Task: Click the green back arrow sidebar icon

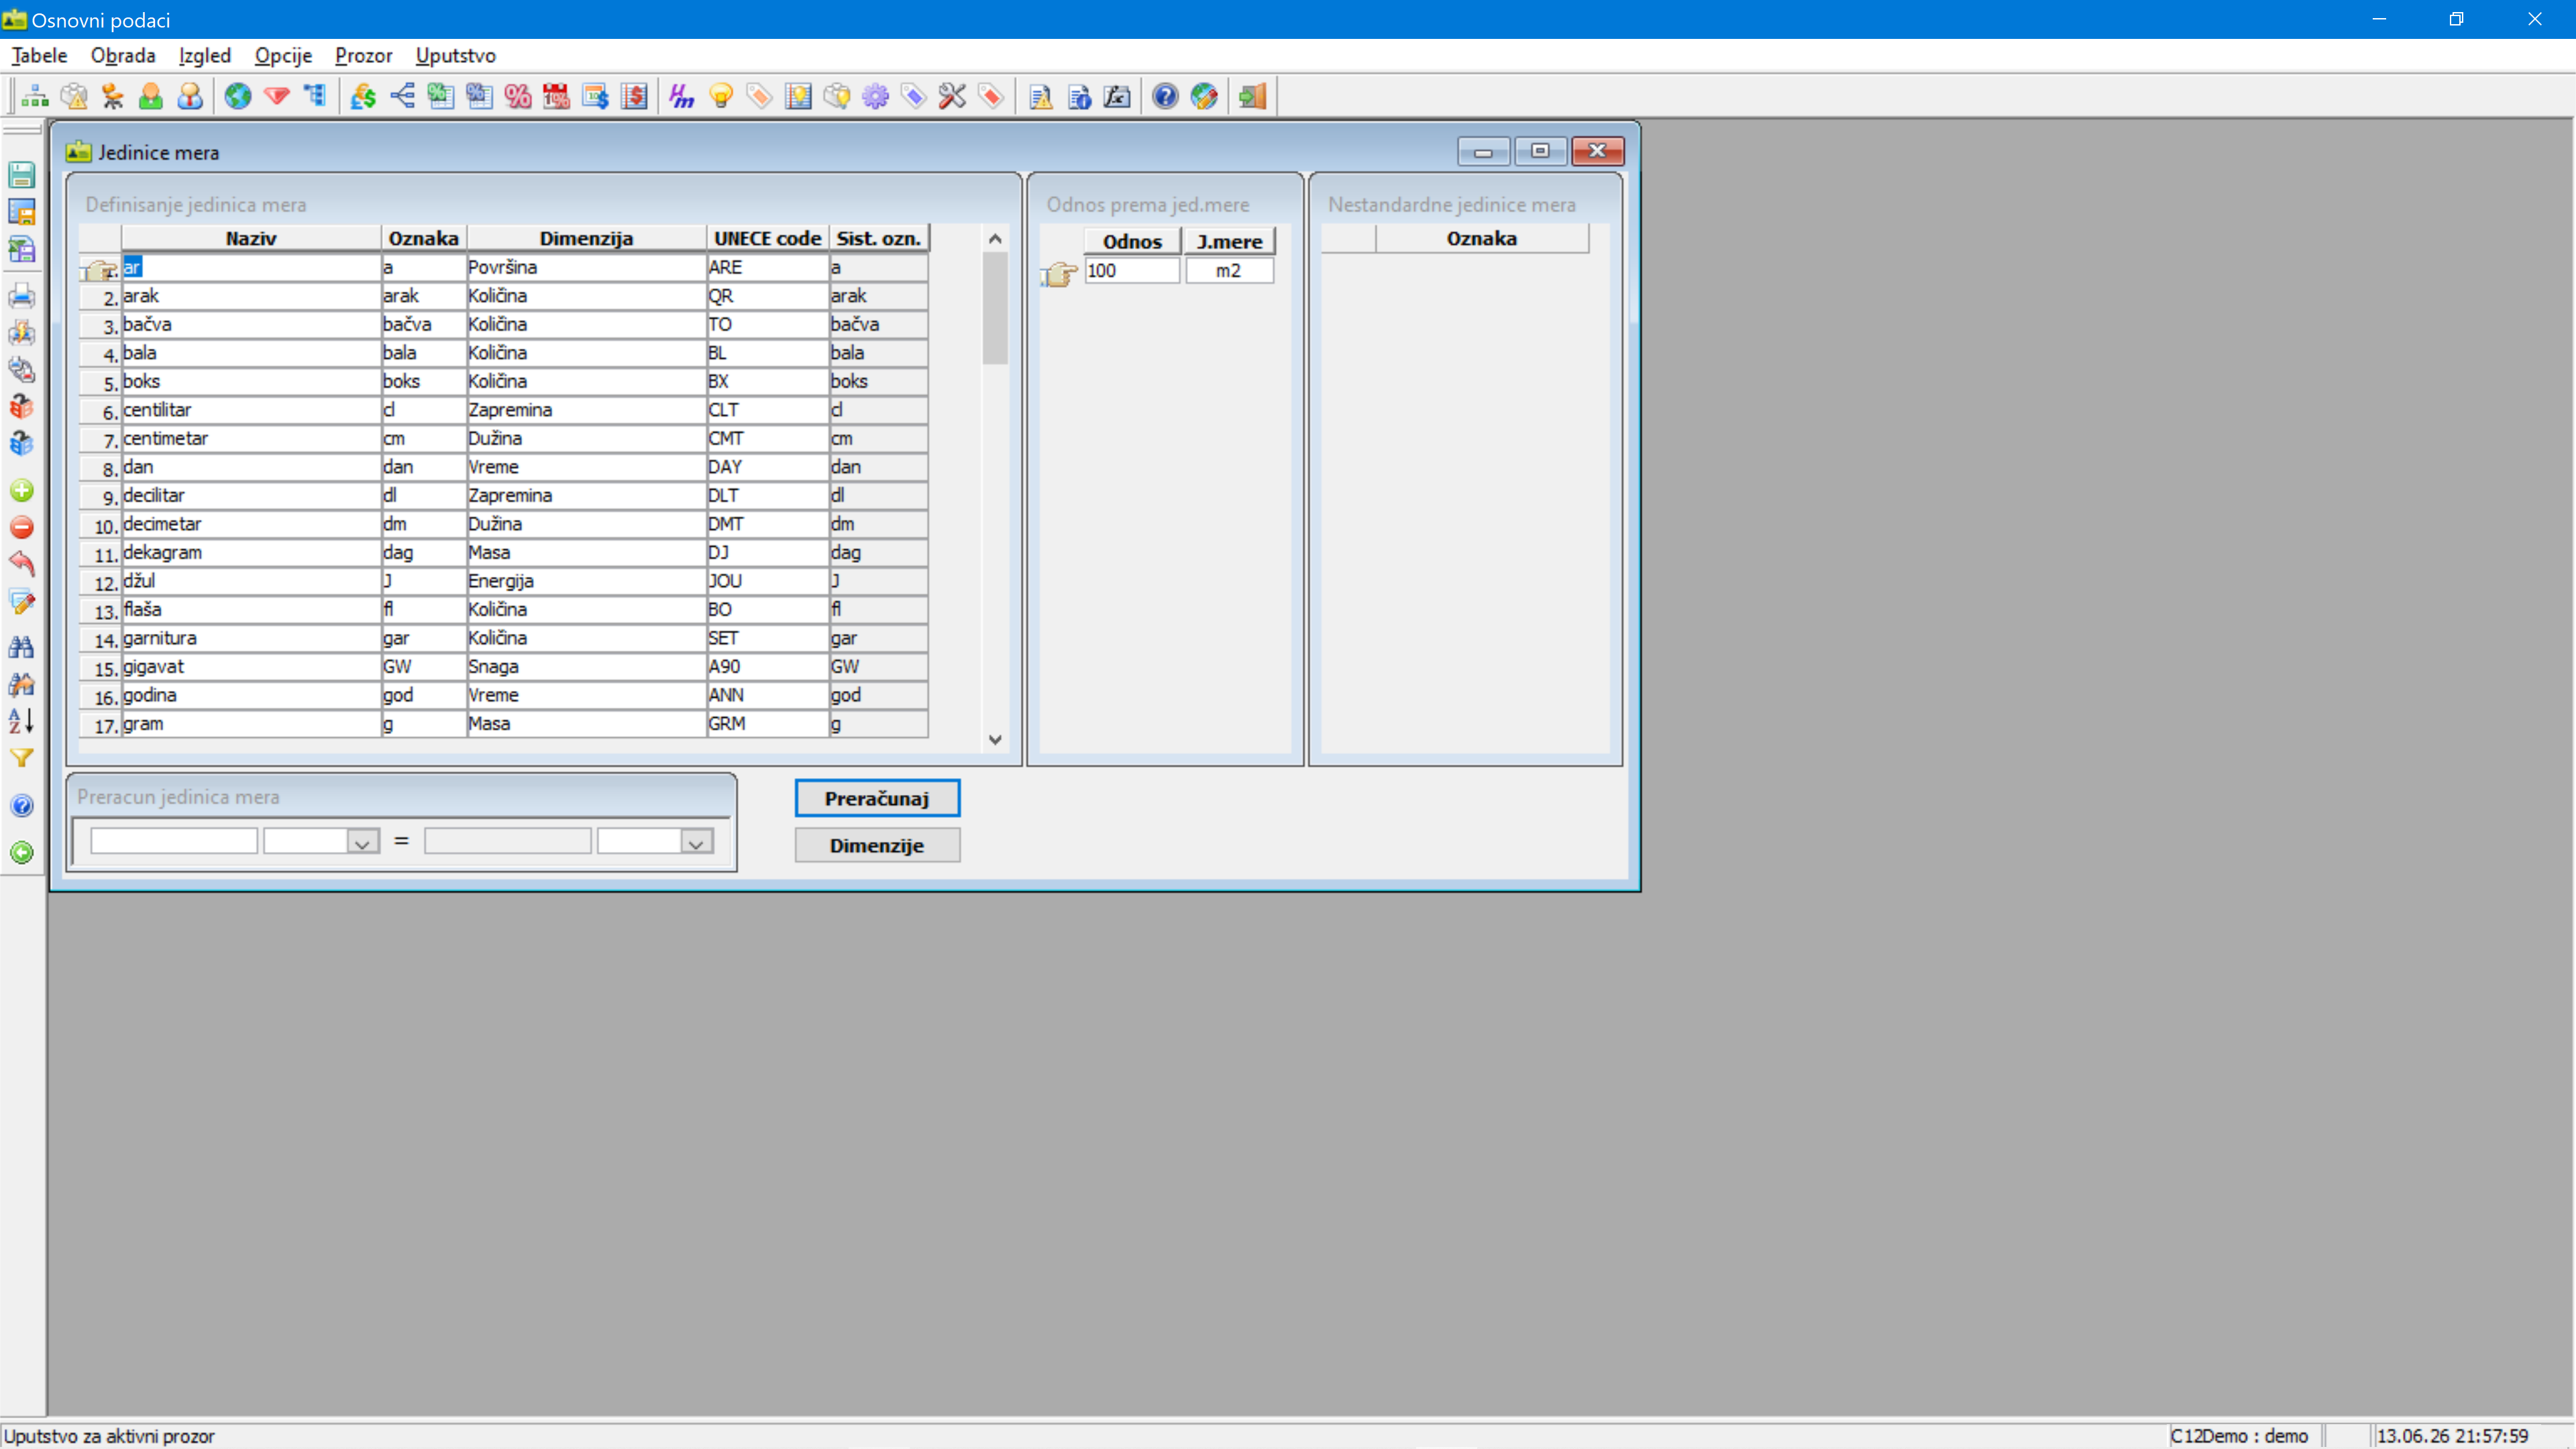Action: tap(22, 852)
